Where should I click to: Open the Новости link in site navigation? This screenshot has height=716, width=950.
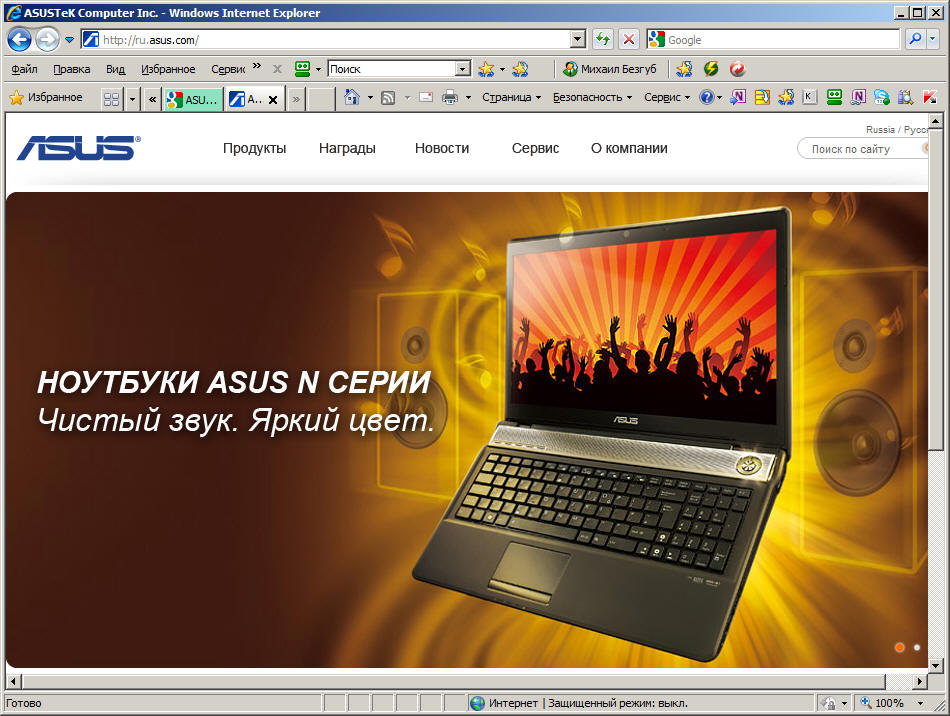[441, 148]
